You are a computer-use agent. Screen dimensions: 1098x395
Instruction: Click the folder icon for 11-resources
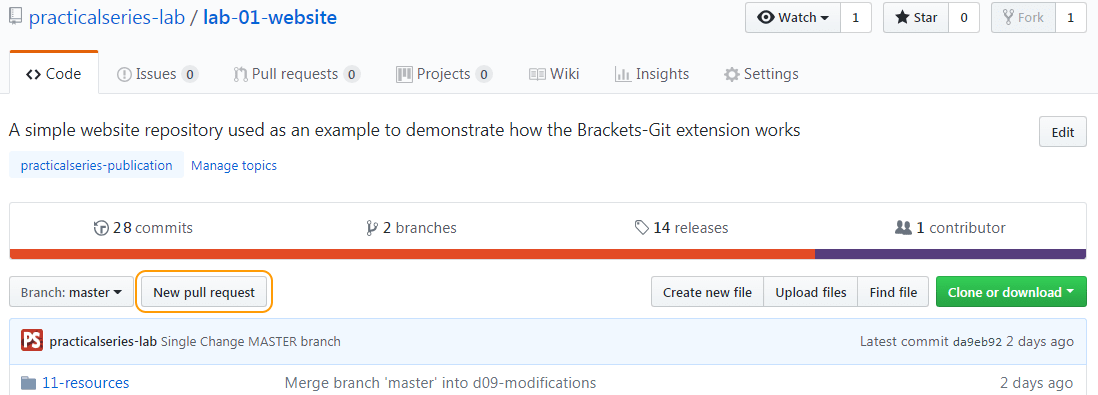(x=28, y=383)
